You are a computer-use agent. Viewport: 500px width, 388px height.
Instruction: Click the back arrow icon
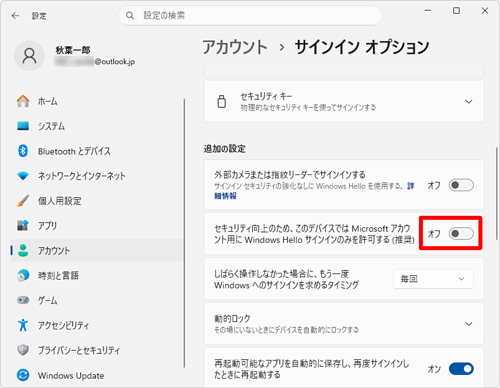pyautogui.click(x=15, y=16)
